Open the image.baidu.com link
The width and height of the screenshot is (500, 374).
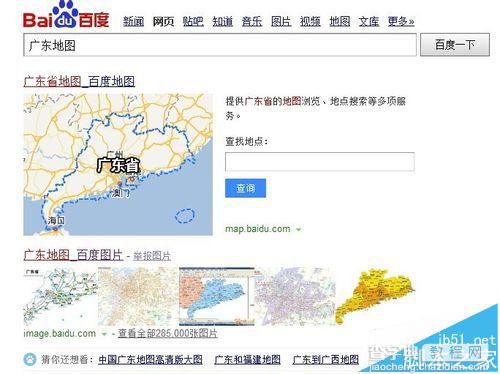click(x=60, y=333)
